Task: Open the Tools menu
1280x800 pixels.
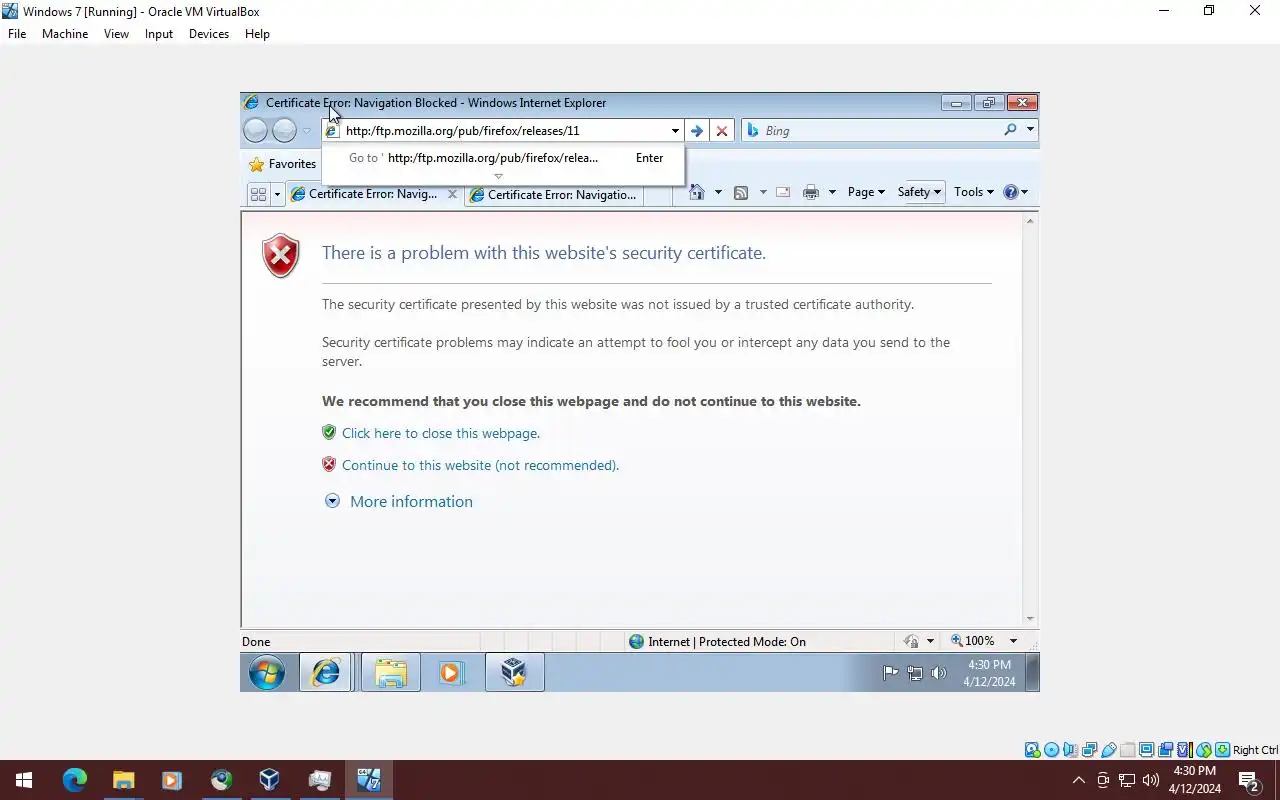Action: point(973,192)
